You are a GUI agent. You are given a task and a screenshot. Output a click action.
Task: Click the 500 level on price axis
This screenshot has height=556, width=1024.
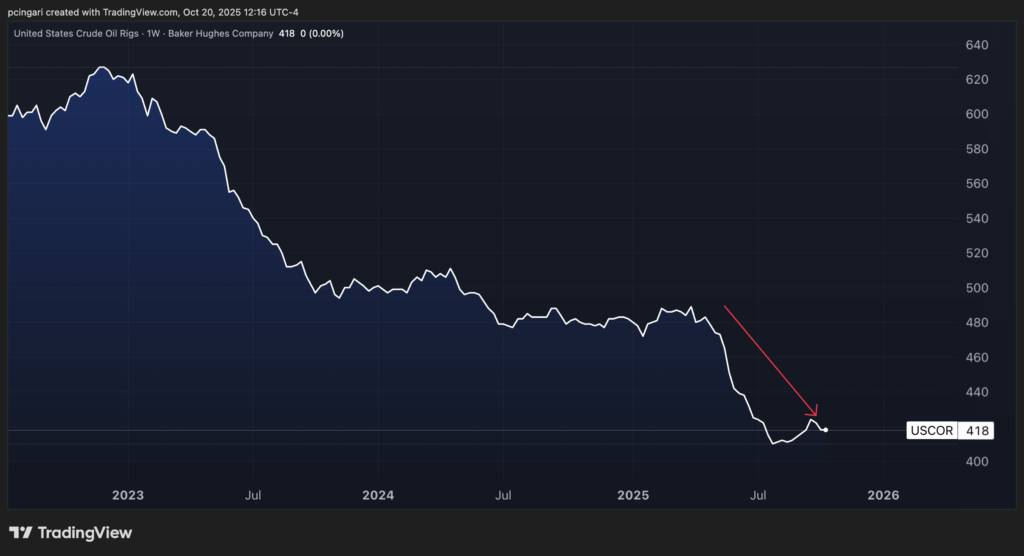click(x=975, y=288)
